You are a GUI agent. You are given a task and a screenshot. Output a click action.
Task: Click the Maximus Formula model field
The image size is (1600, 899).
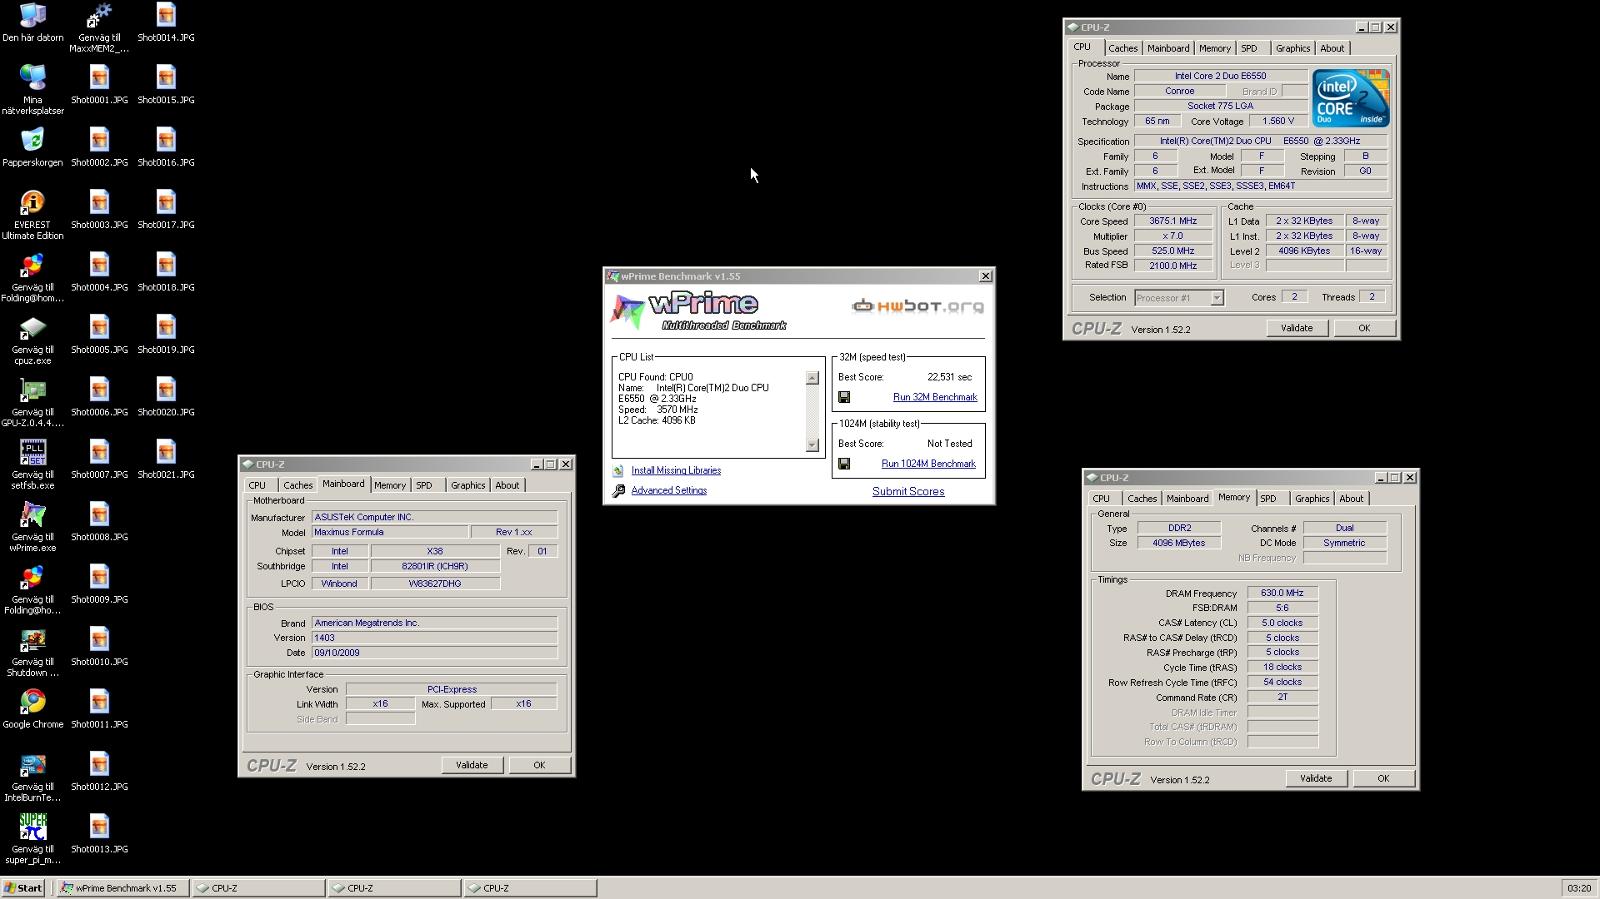[389, 532]
